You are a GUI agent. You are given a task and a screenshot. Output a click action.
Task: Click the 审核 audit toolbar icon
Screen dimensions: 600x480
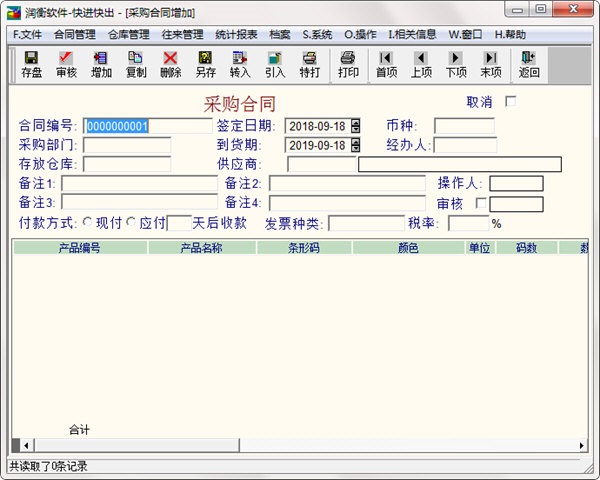[66, 57]
